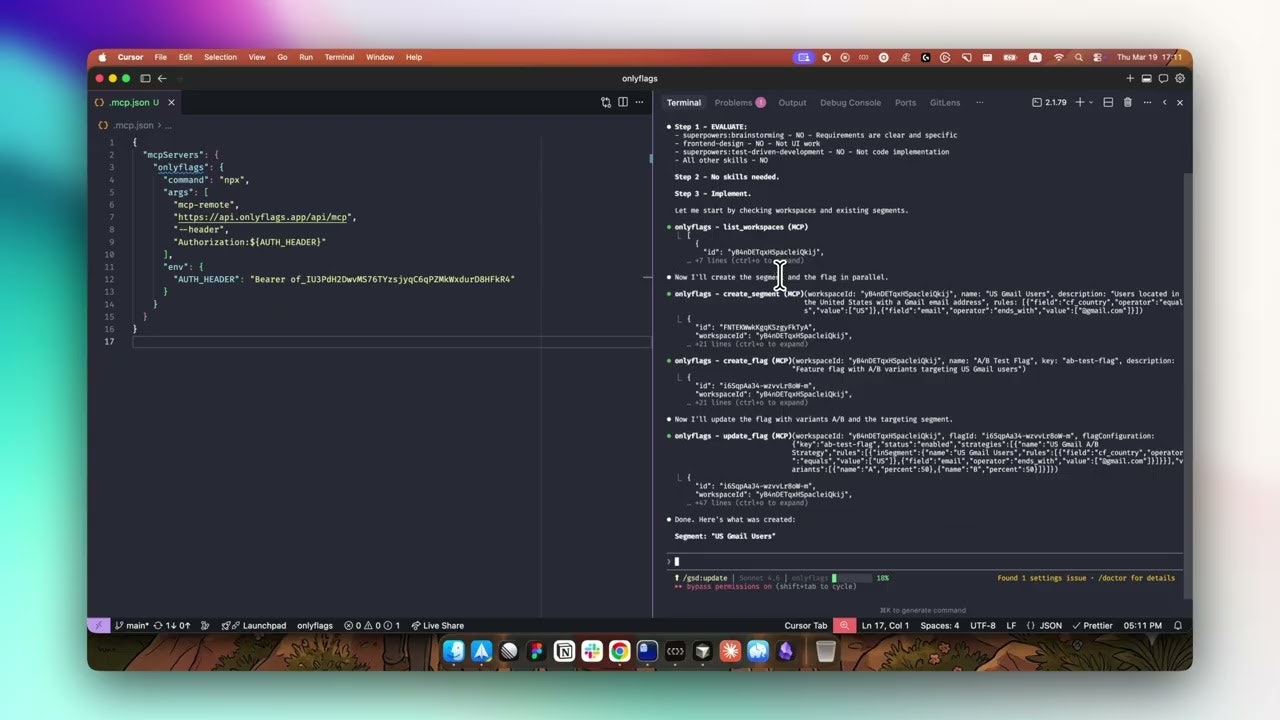Split the terminal panel

coord(1108,102)
